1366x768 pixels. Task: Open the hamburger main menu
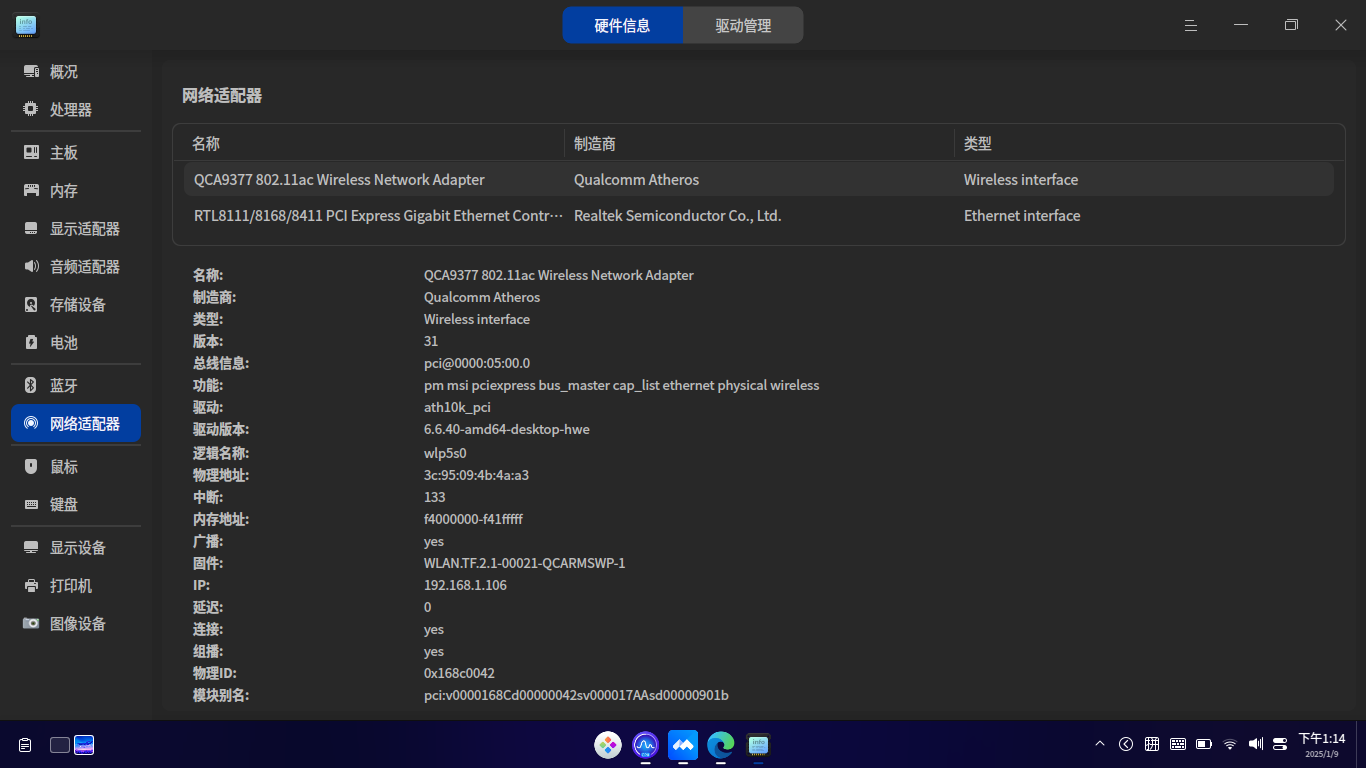pyautogui.click(x=1191, y=25)
